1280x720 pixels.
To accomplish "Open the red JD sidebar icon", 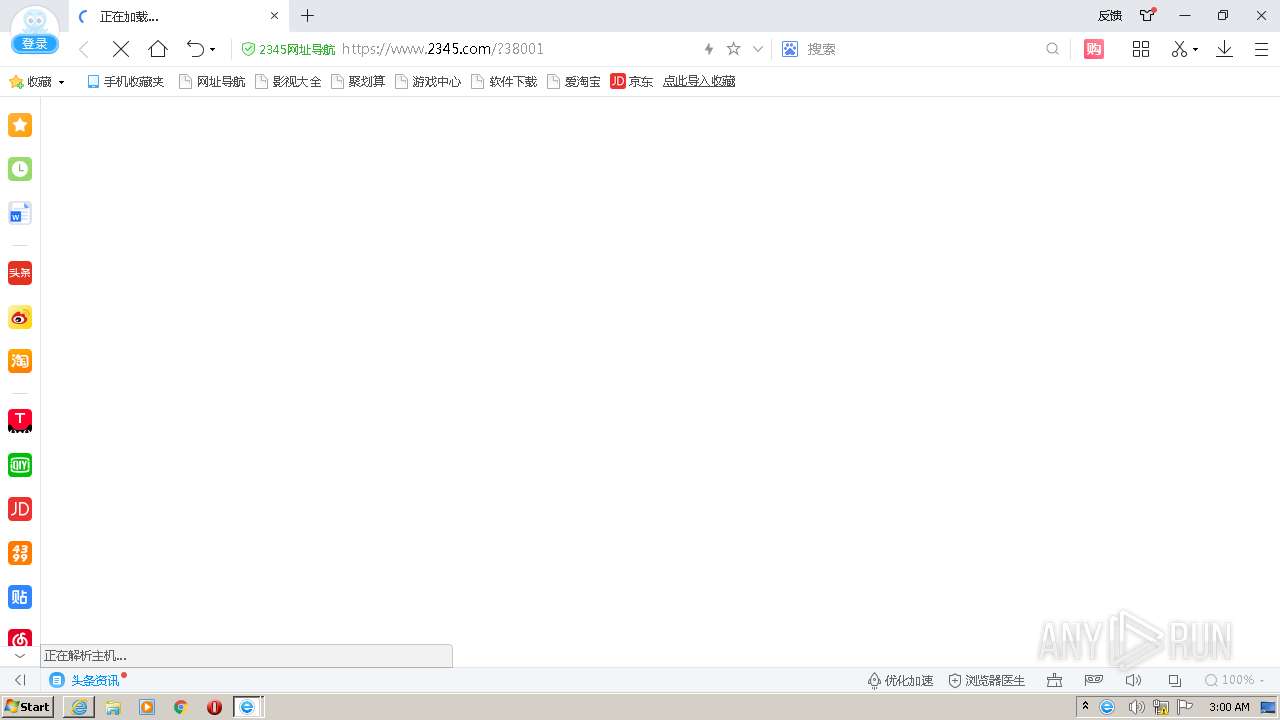I will click(x=20, y=509).
